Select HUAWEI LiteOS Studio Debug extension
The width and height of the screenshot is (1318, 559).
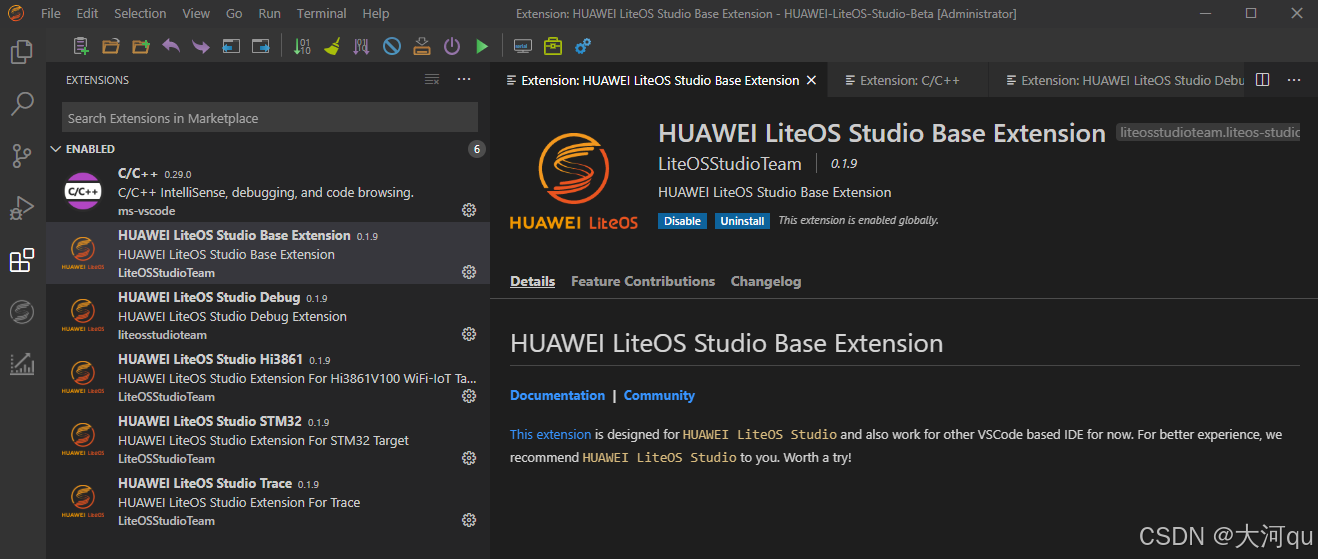pos(268,315)
